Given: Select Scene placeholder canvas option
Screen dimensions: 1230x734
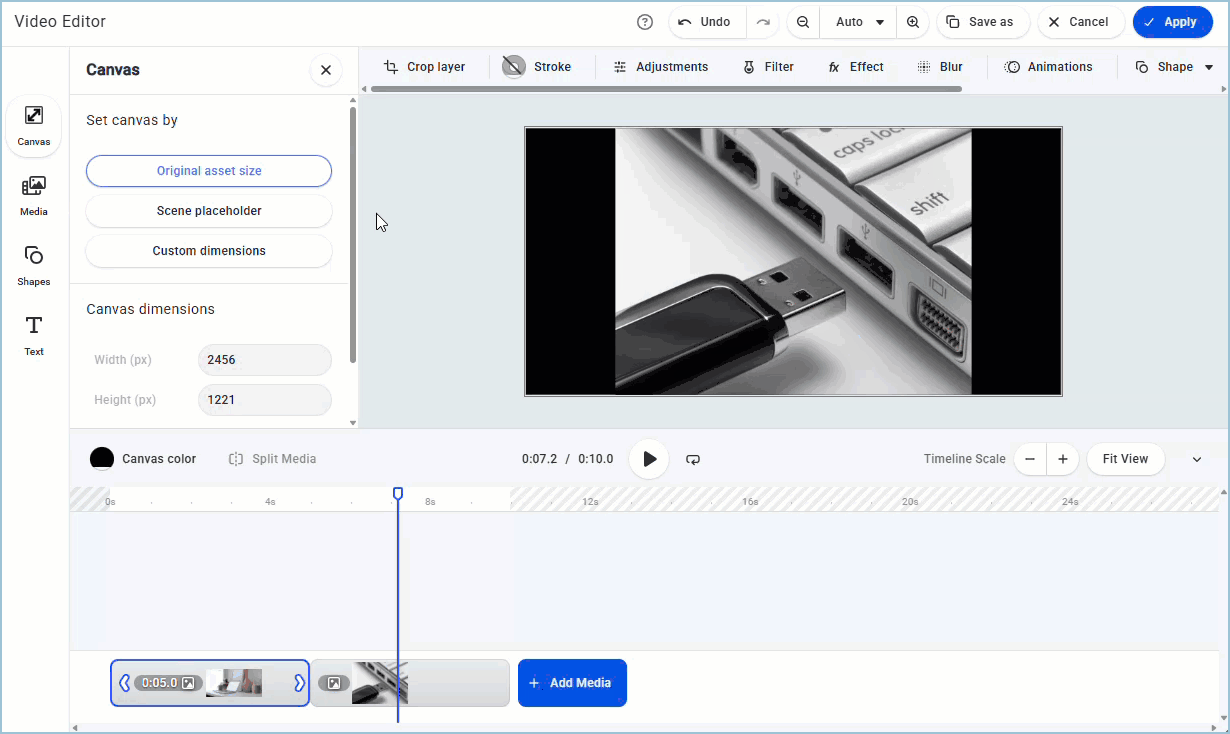Looking at the screenshot, I should coord(209,211).
